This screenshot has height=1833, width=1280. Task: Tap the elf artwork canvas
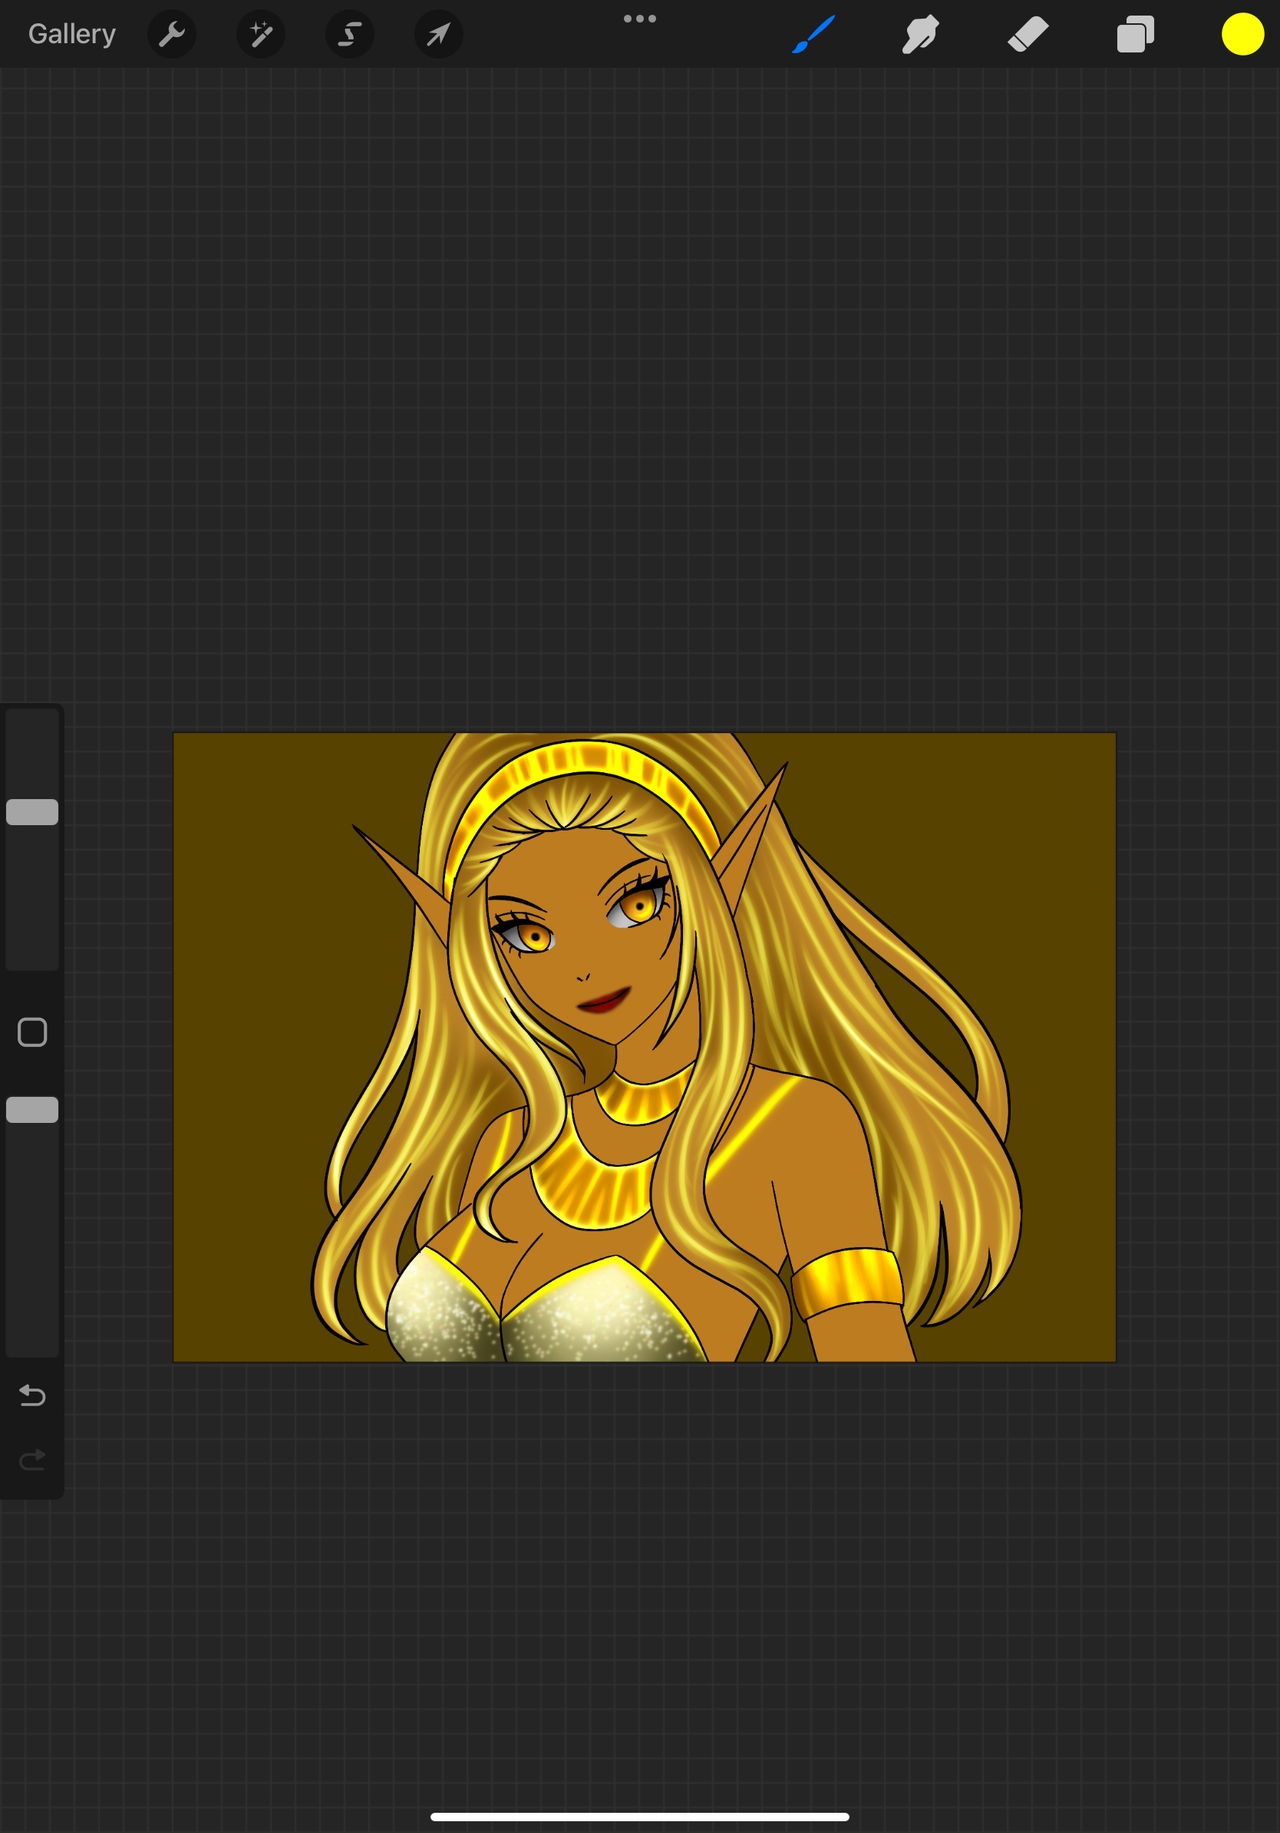coord(644,1047)
